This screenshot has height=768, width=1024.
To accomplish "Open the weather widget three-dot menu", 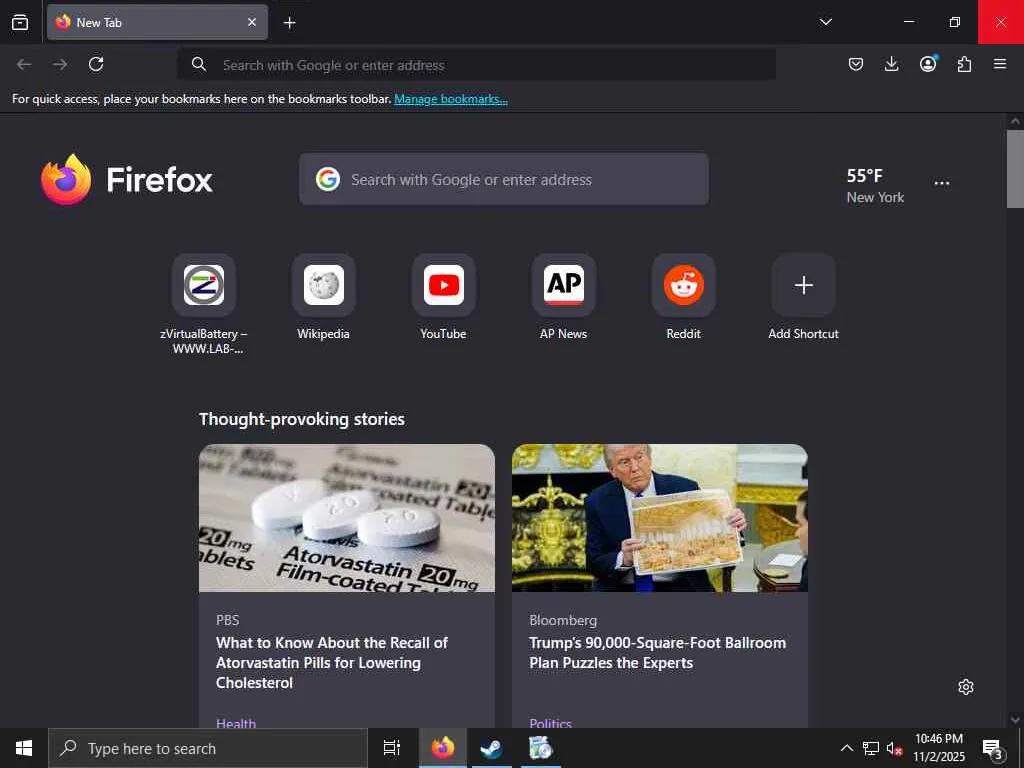I will pos(942,183).
